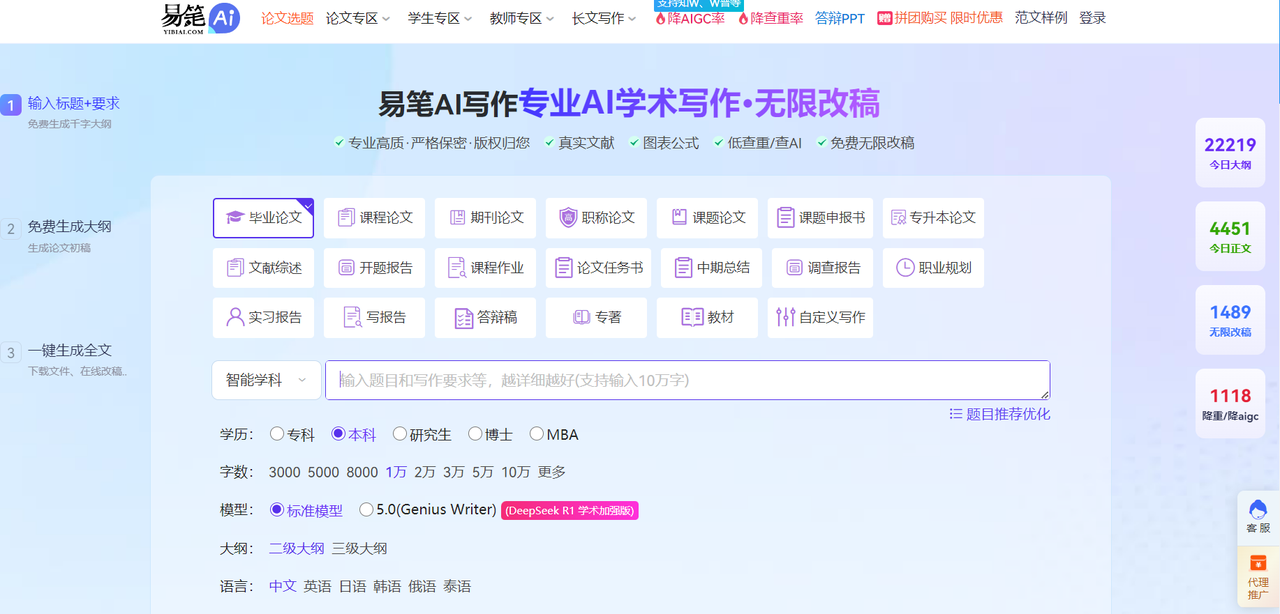Click the 无限改稿 1489 counter card
Screen dimensions: 1280x614
[1230, 320]
